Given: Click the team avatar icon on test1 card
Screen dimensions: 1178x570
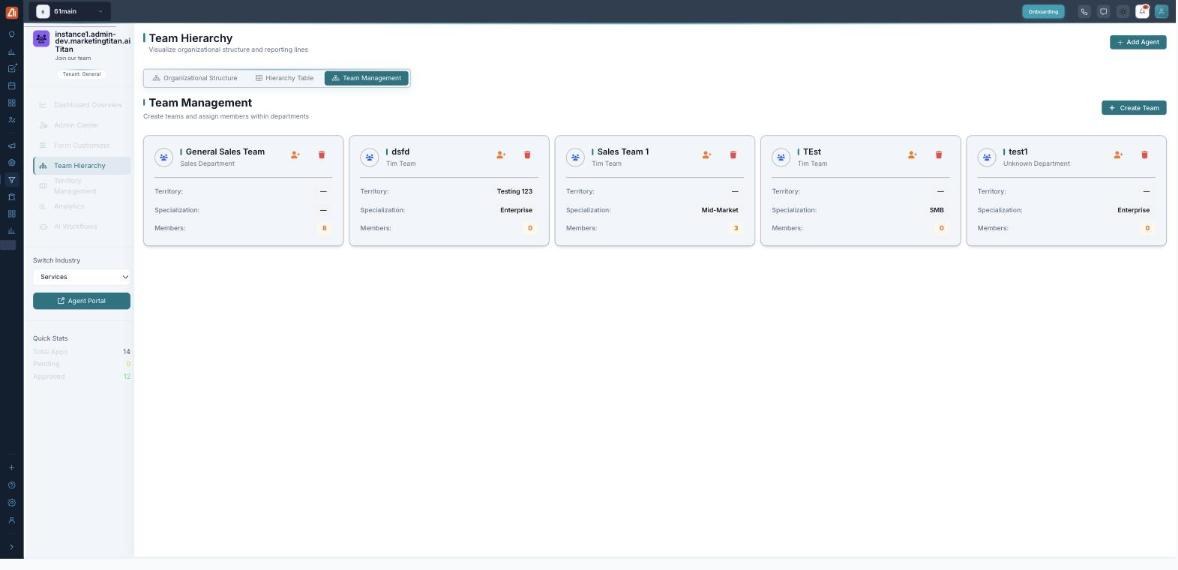Looking at the screenshot, I should (987, 157).
